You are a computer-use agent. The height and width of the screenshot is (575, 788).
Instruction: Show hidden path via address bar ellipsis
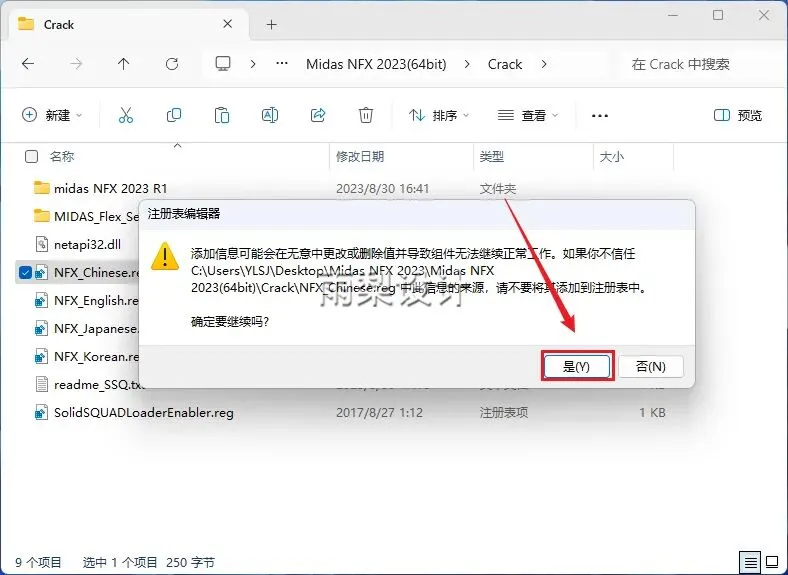[x=282, y=64]
